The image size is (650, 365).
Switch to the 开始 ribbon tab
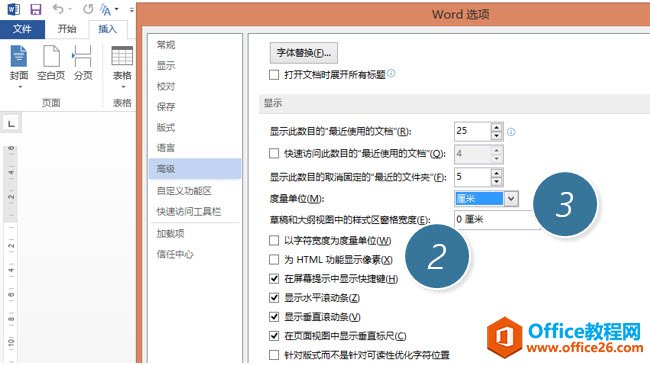point(67,29)
